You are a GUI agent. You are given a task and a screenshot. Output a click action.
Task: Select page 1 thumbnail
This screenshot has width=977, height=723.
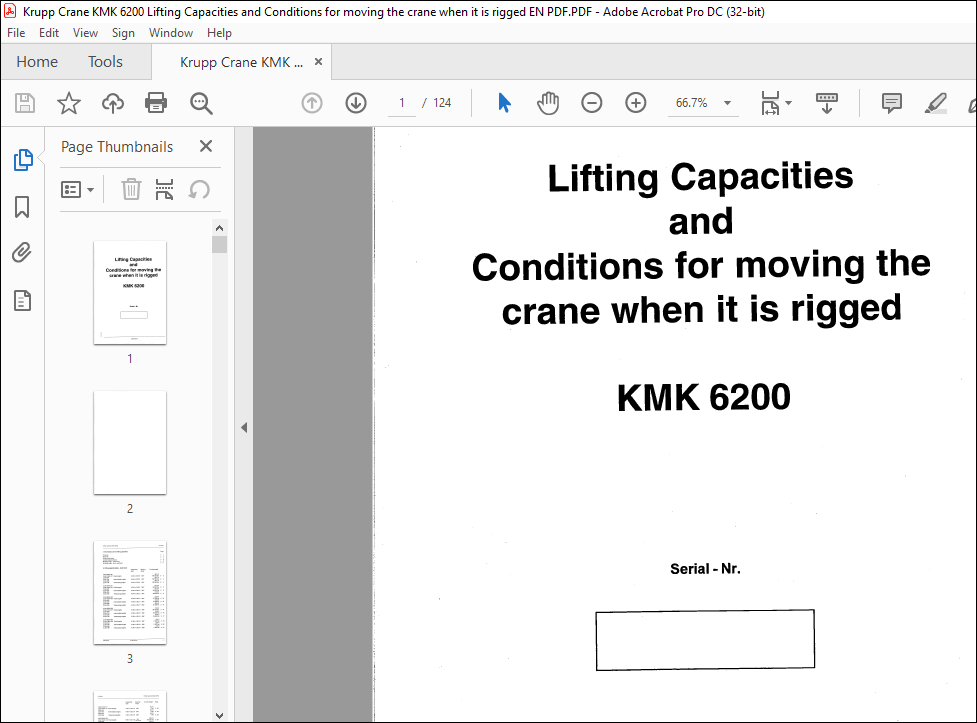130,292
